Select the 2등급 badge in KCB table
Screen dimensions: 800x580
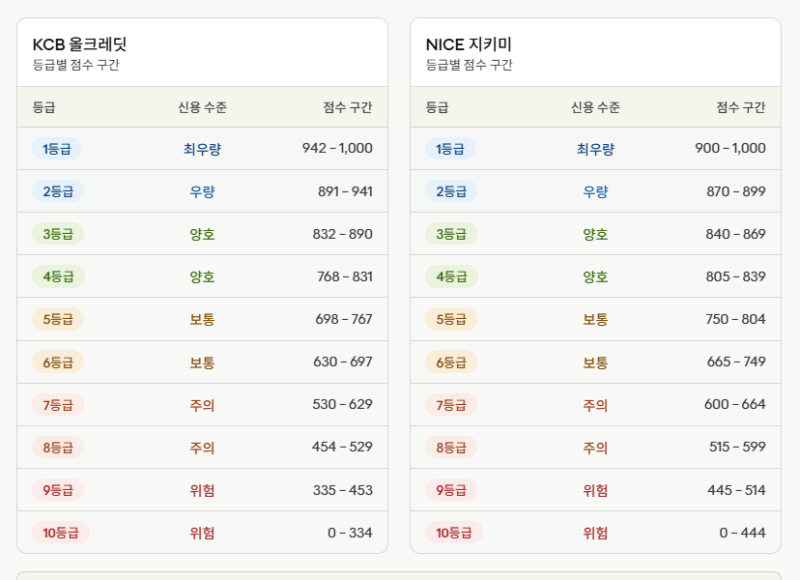[x=58, y=191]
